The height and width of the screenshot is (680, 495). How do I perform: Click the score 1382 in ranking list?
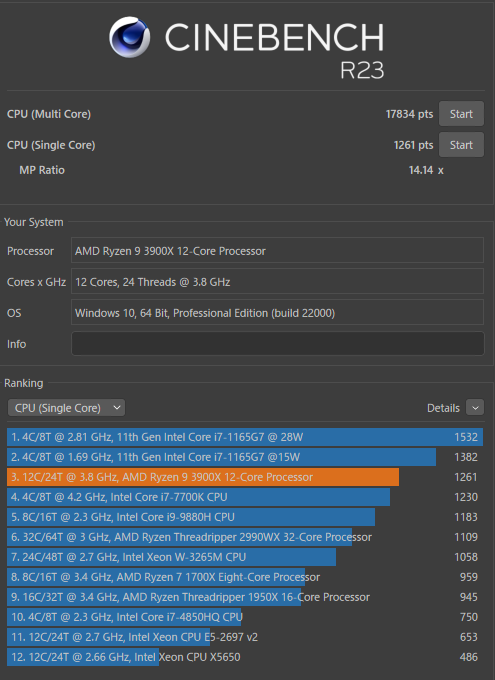tap(466, 457)
